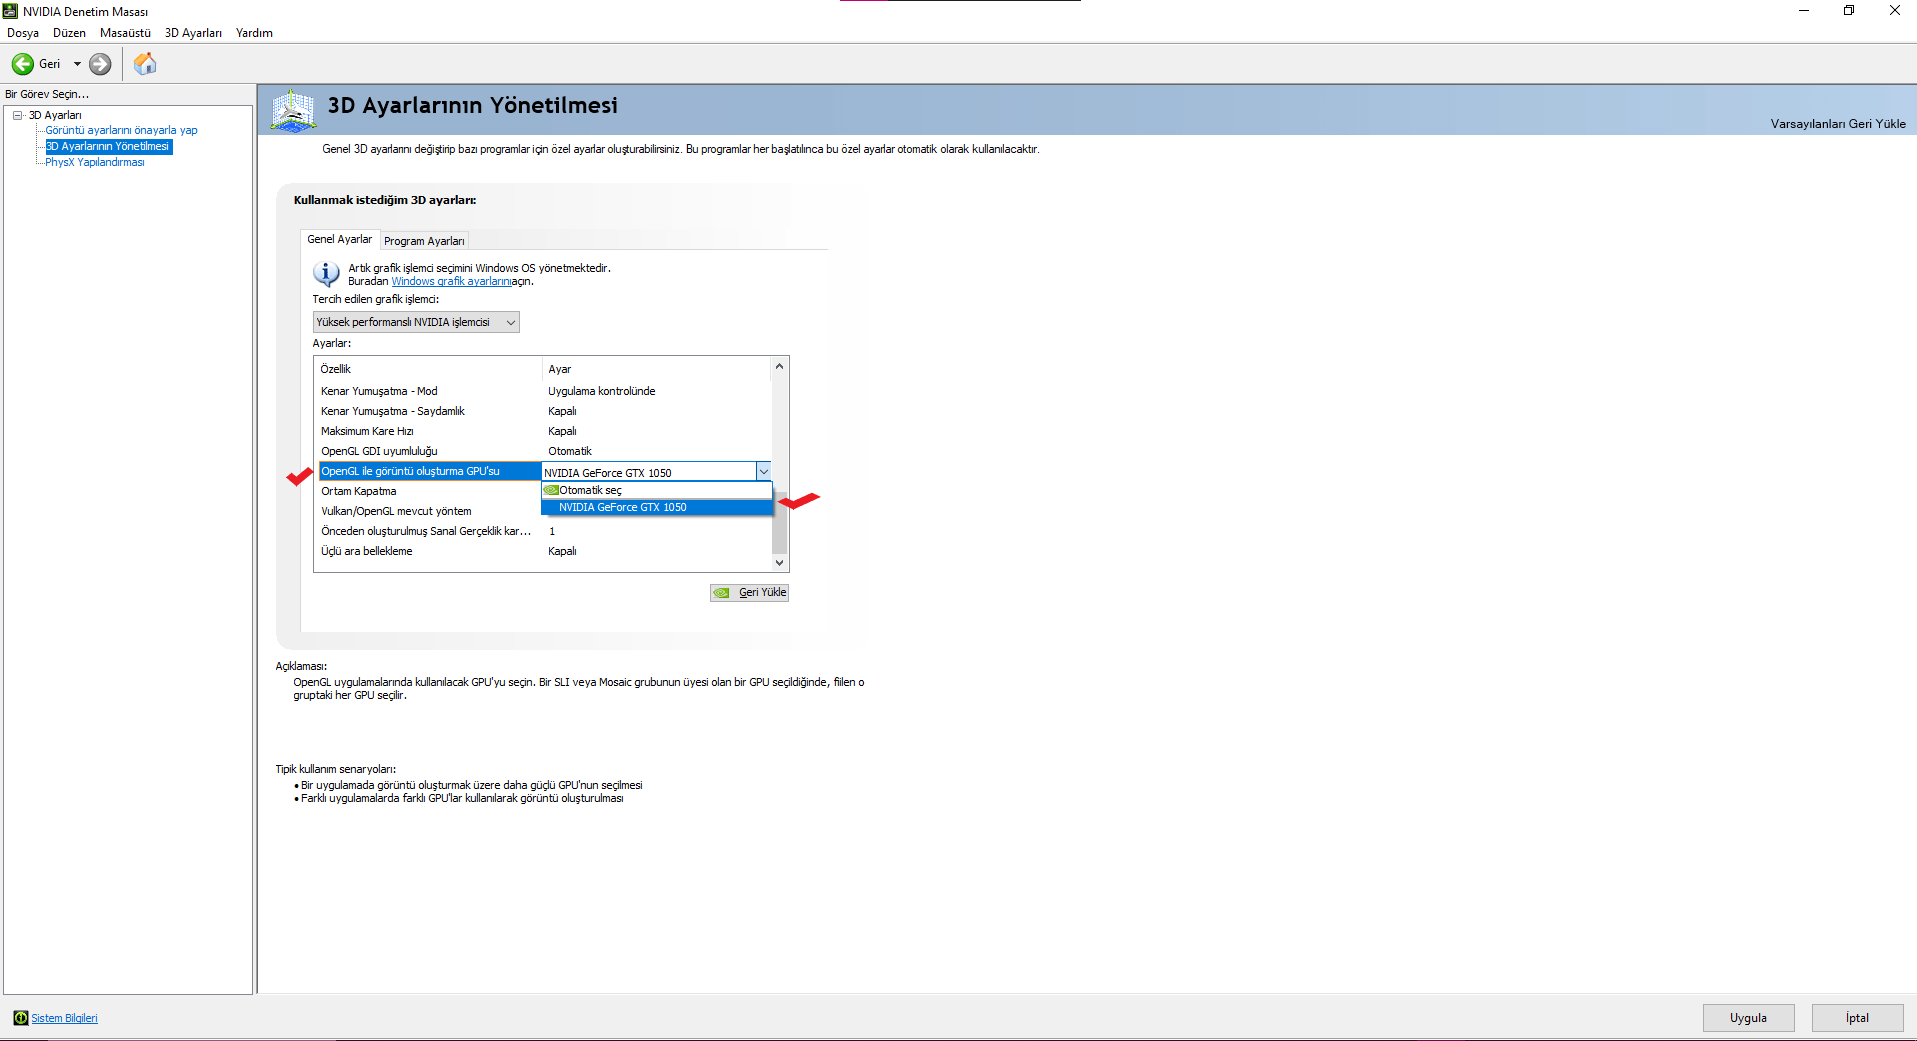
Task: Click Varsayılanları Geri Yükle link
Action: pos(1838,124)
